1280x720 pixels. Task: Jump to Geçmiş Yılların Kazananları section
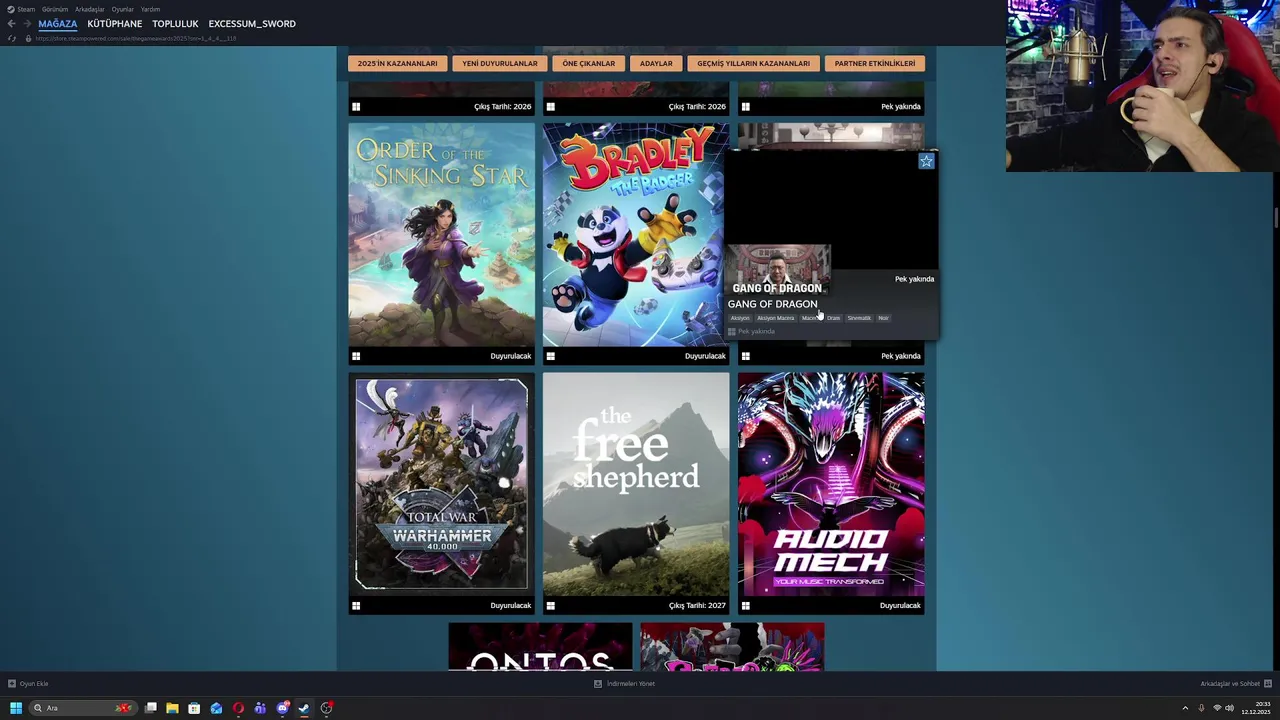[x=753, y=63]
